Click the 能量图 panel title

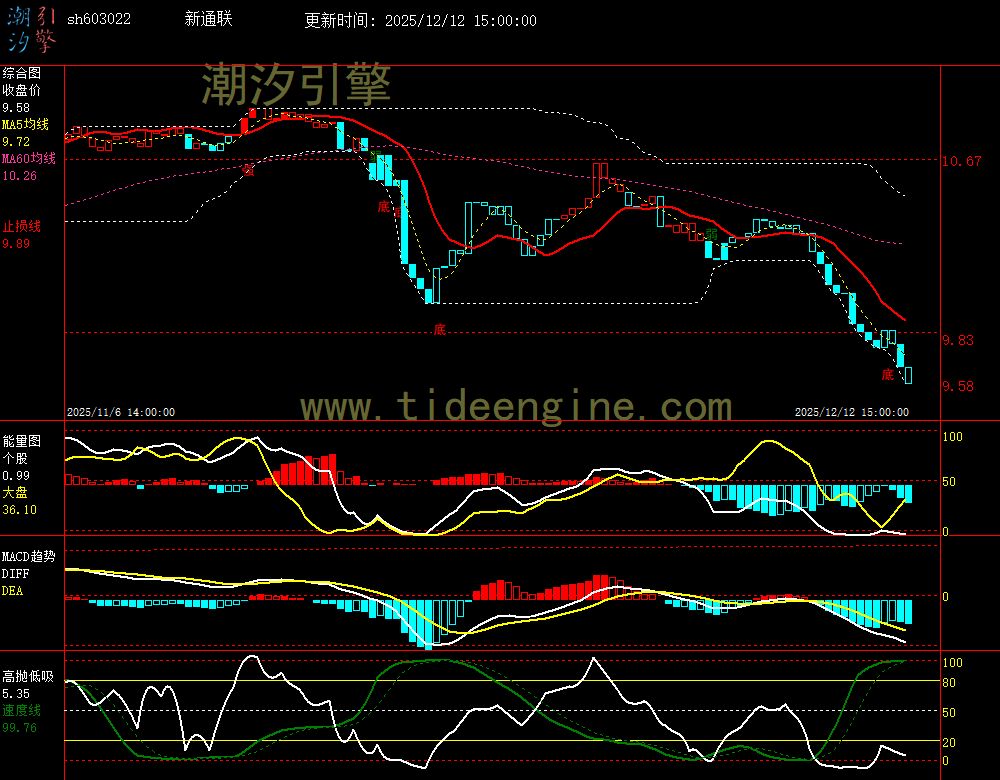tap(21, 440)
